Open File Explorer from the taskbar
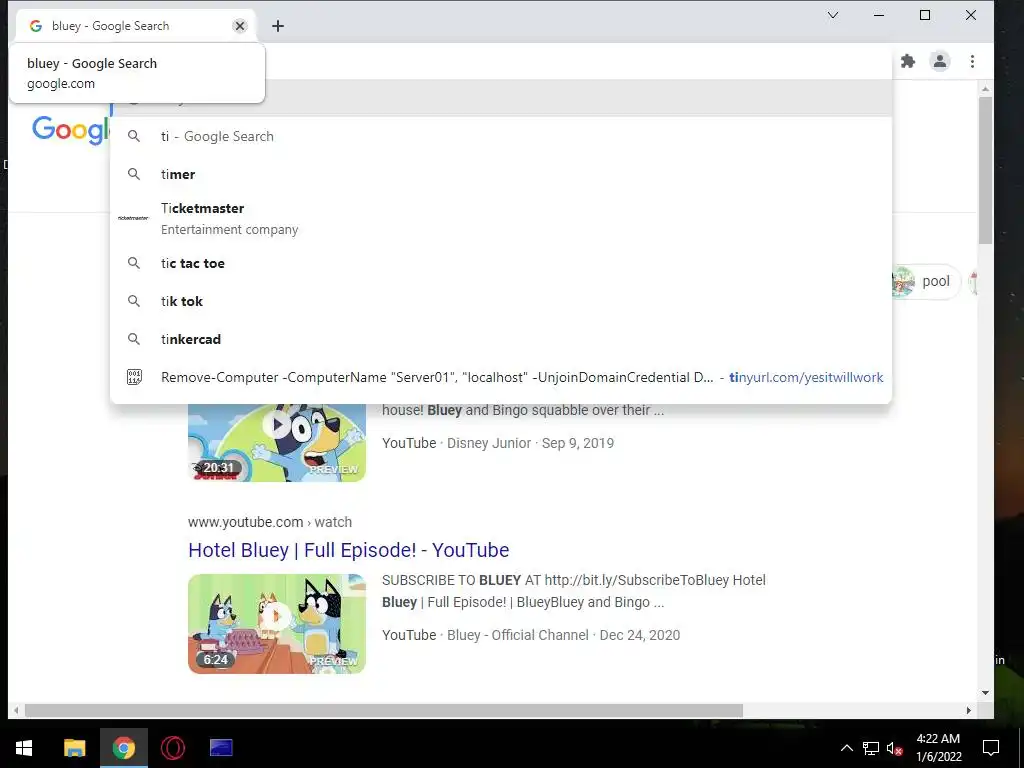1024x768 pixels. point(74,748)
